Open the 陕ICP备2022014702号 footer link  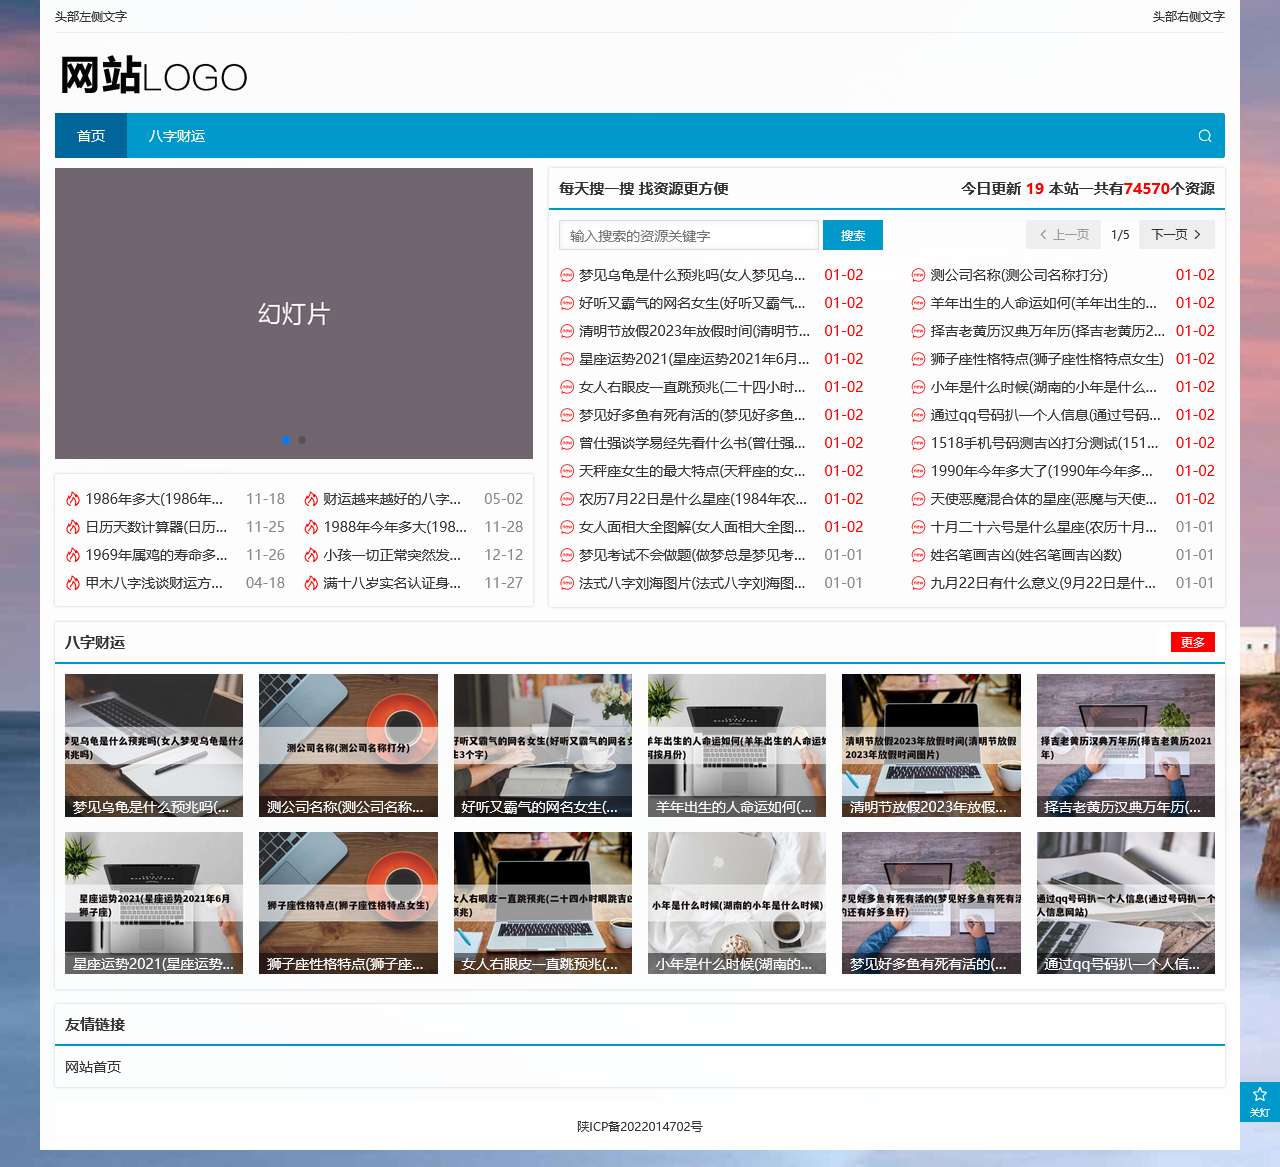click(x=640, y=1126)
